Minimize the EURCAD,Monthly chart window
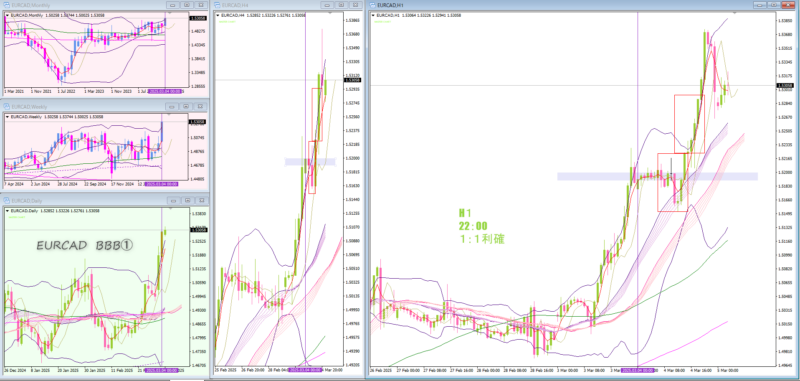This screenshot has width=800, height=381. pyautogui.click(x=172, y=5)
